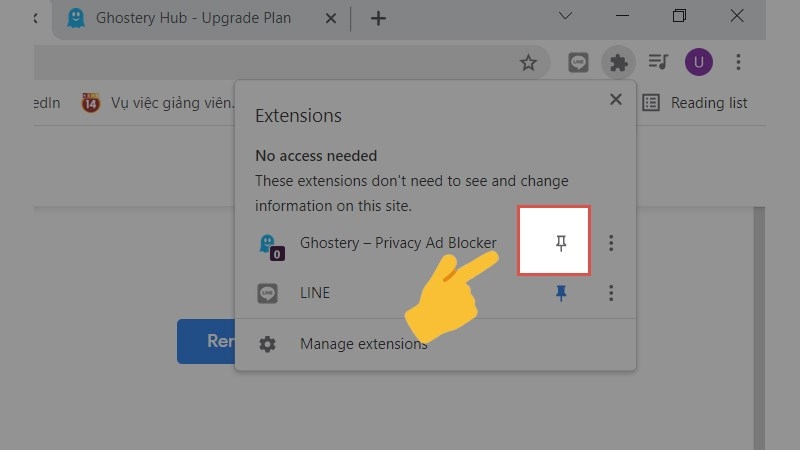Open the Reading list

[695, 103]
